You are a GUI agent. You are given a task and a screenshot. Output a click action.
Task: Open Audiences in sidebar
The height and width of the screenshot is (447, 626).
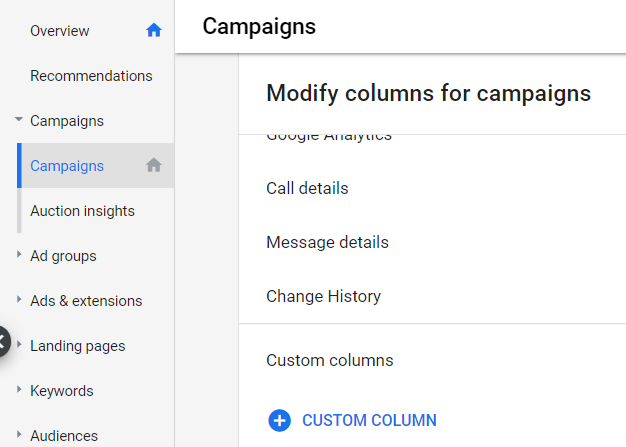point(64,436)
